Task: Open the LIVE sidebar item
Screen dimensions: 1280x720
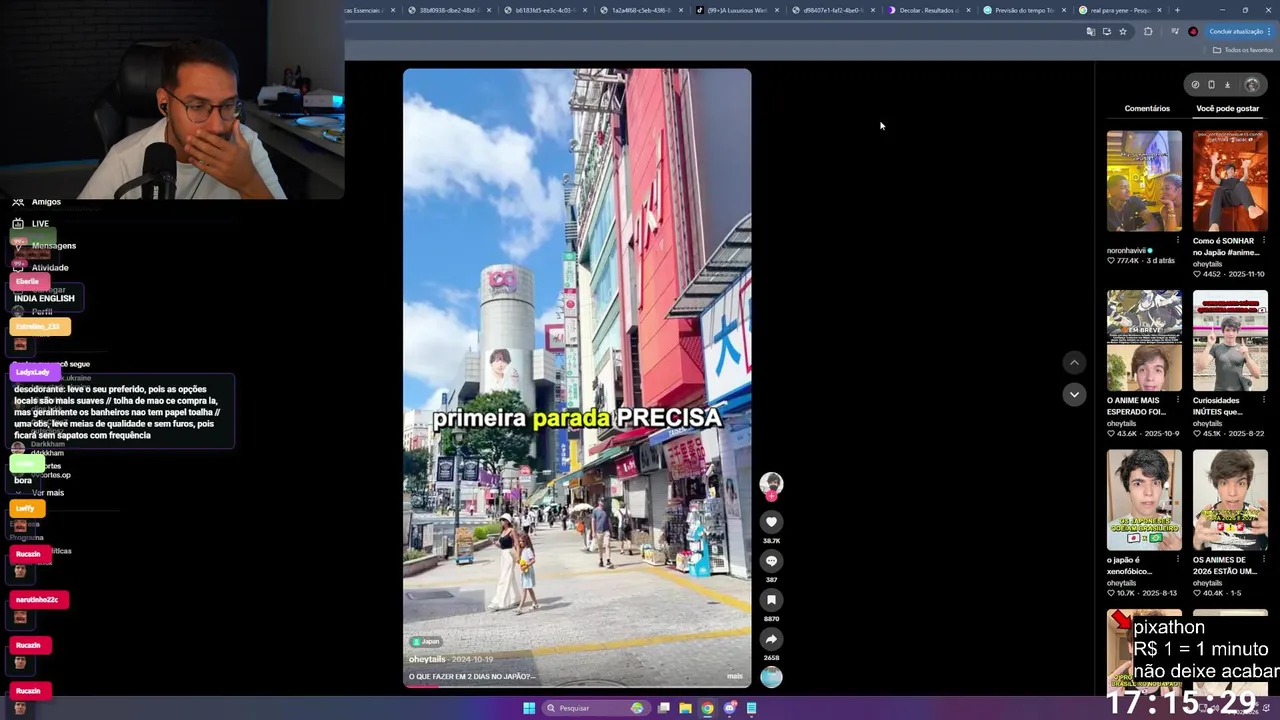Action: [30, 224]
